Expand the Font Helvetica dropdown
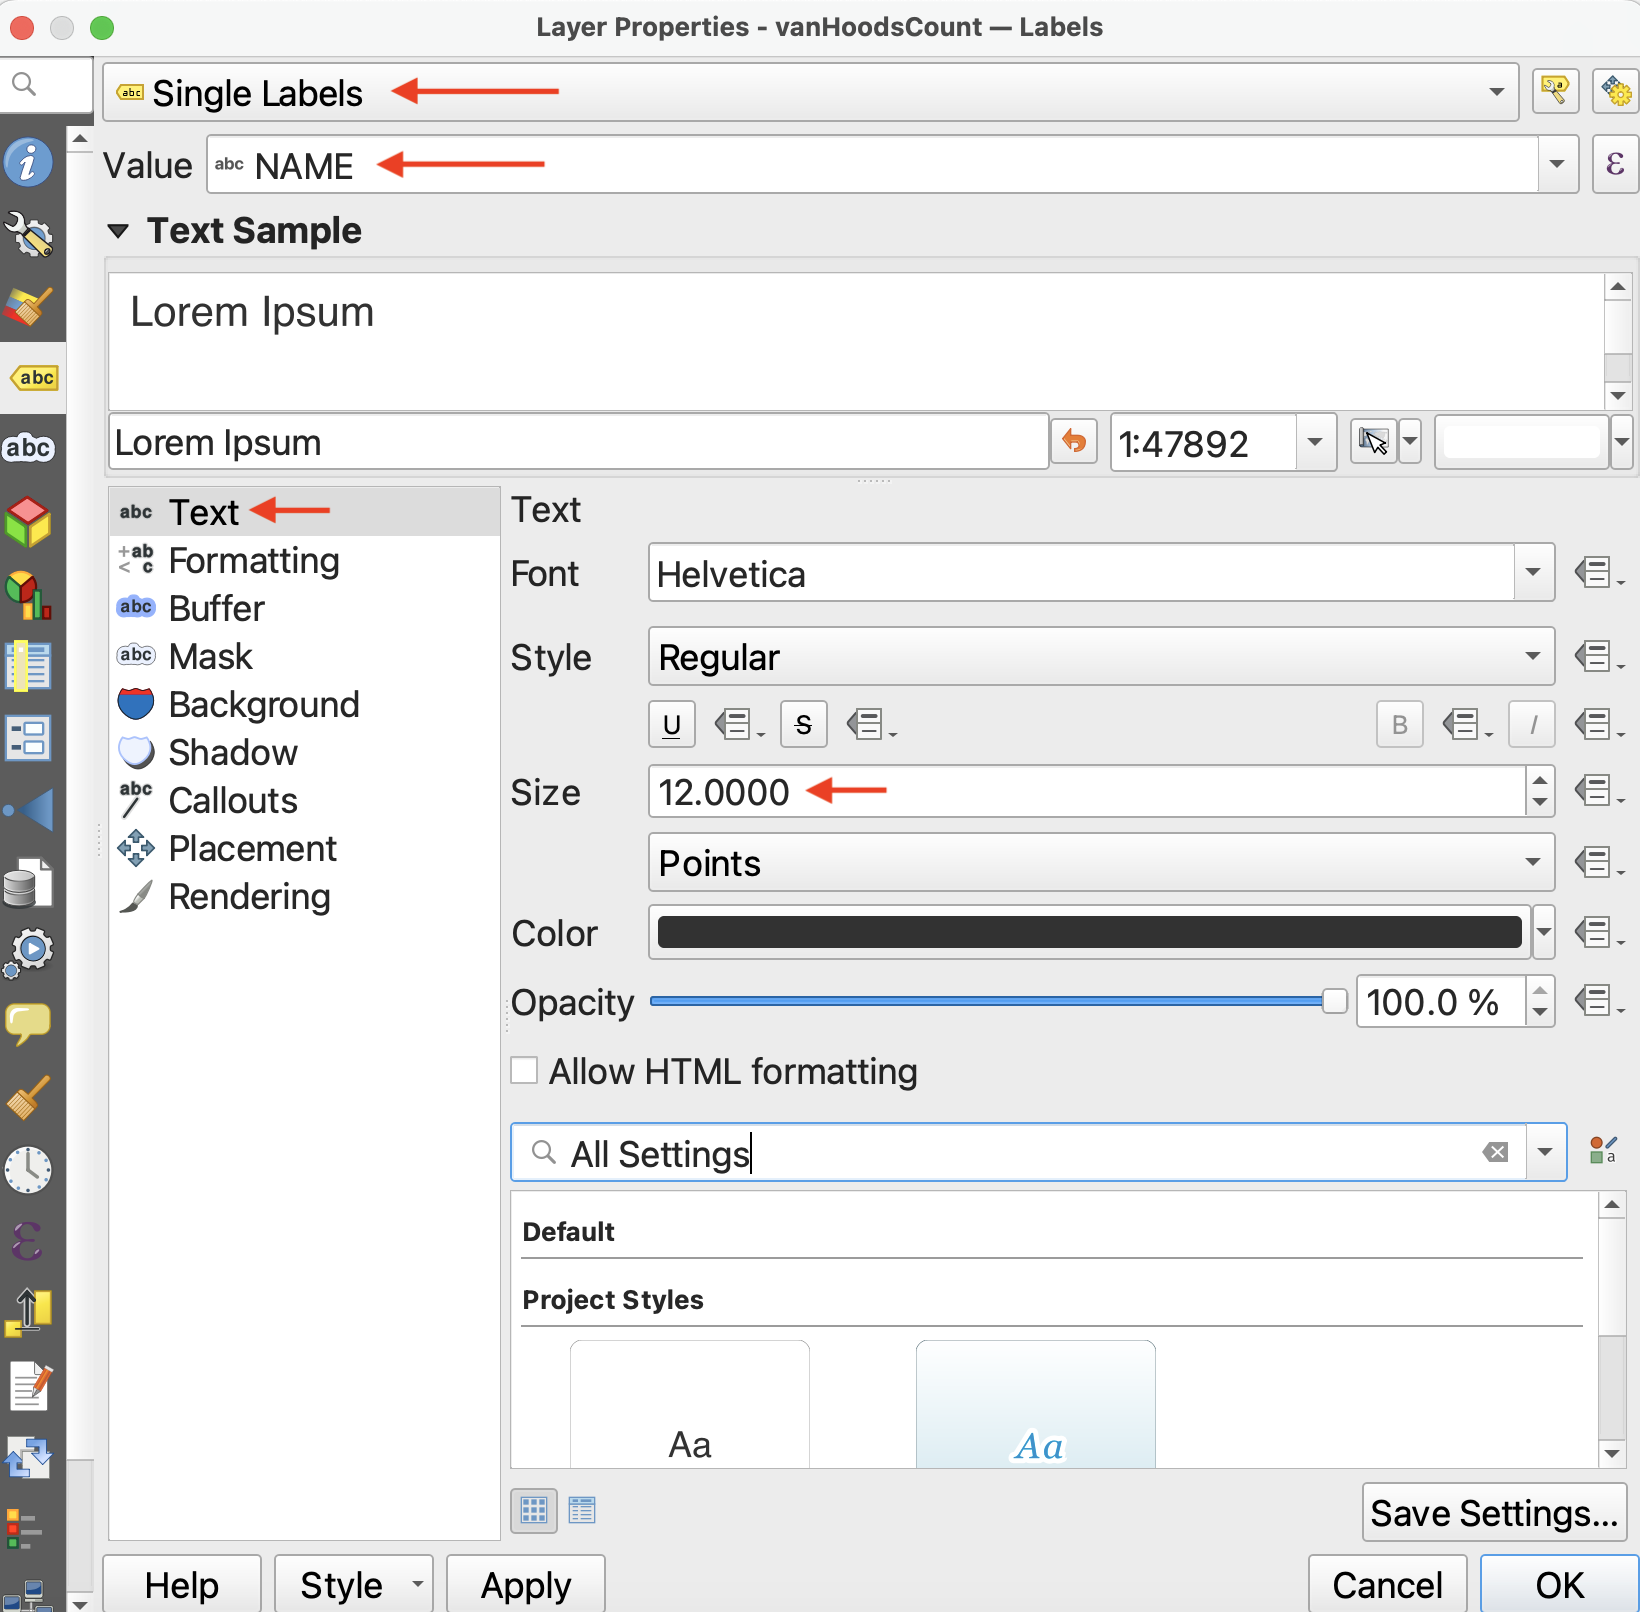The image size is (1640, 1612). click(1533, 574)
